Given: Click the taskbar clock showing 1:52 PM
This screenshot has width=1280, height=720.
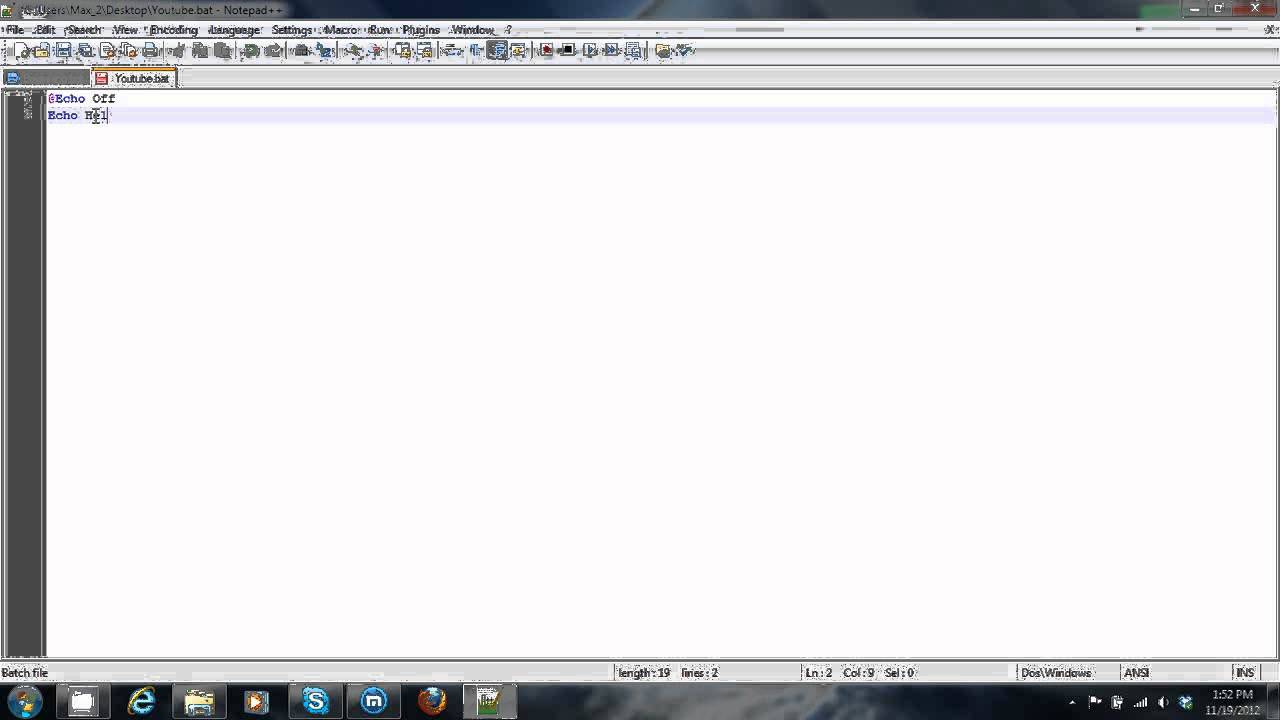Looking at the screenshot, I should [x=1232, y=702].
